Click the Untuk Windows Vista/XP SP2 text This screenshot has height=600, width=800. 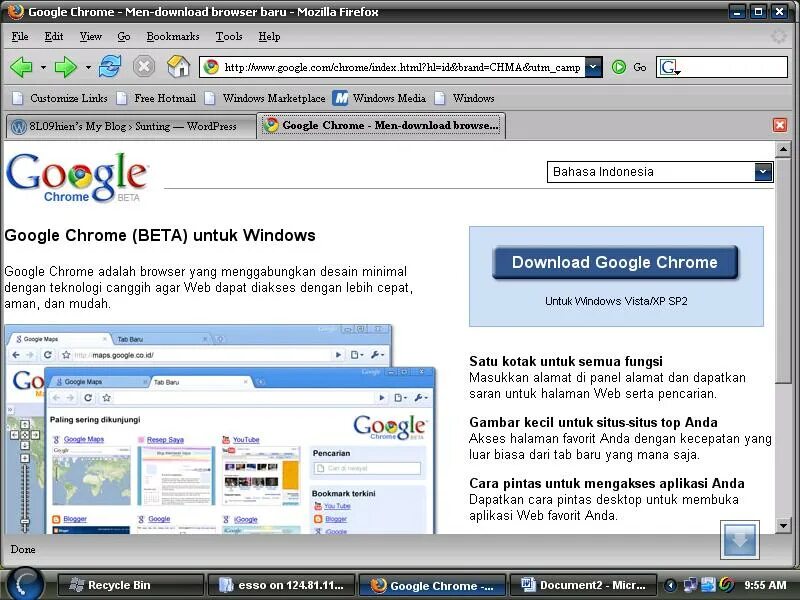pyautogui.click(x=616, y=301)
